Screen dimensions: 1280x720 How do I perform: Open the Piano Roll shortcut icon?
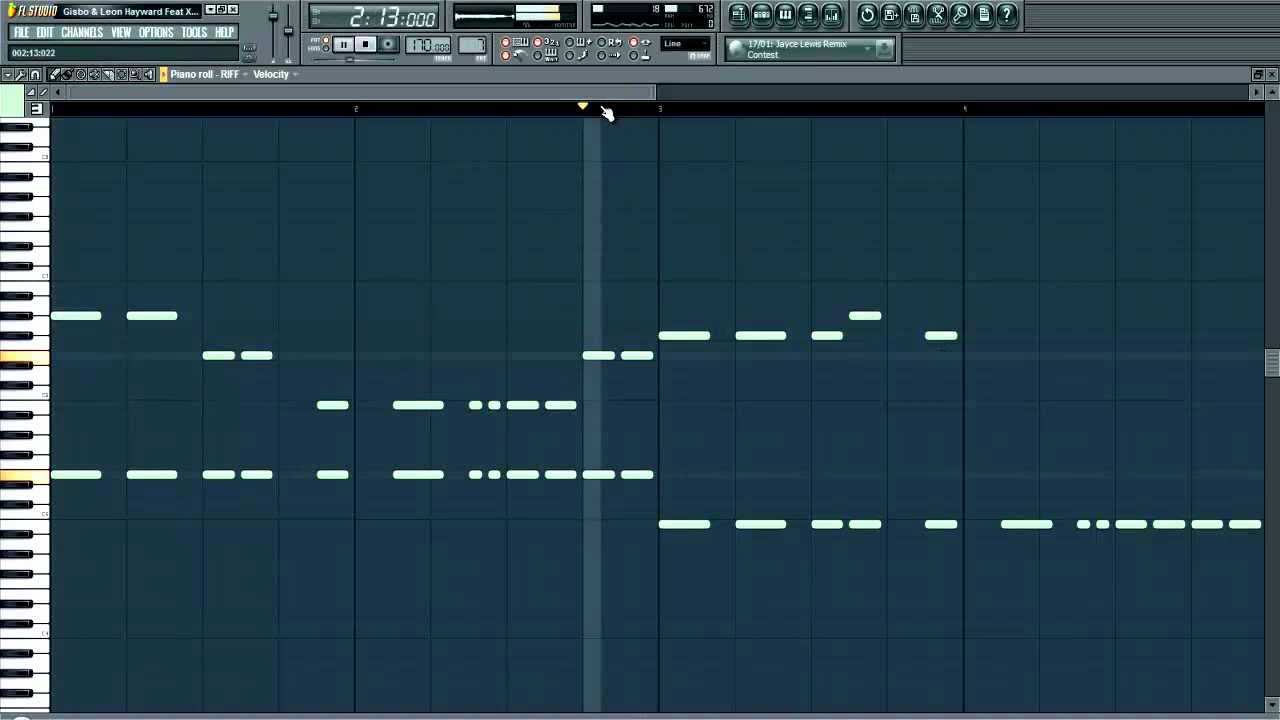point(785,15)
